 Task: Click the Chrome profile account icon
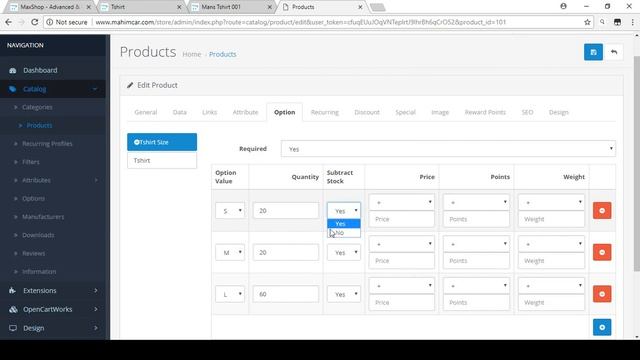pos(563,7)
